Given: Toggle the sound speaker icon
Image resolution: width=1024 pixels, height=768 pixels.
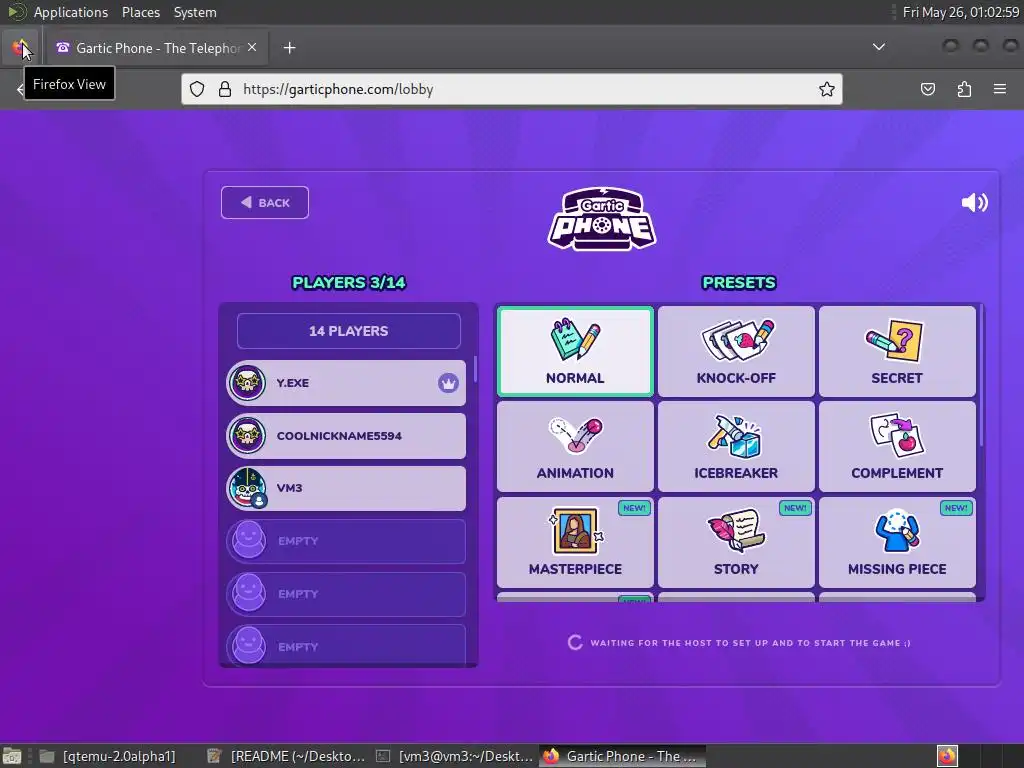Looking at the screenshot, I should (974, 202).
